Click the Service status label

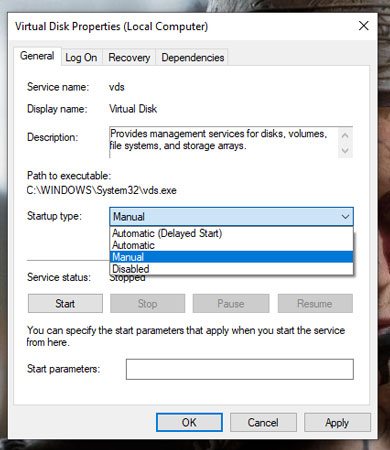click(x=59, y=277)
